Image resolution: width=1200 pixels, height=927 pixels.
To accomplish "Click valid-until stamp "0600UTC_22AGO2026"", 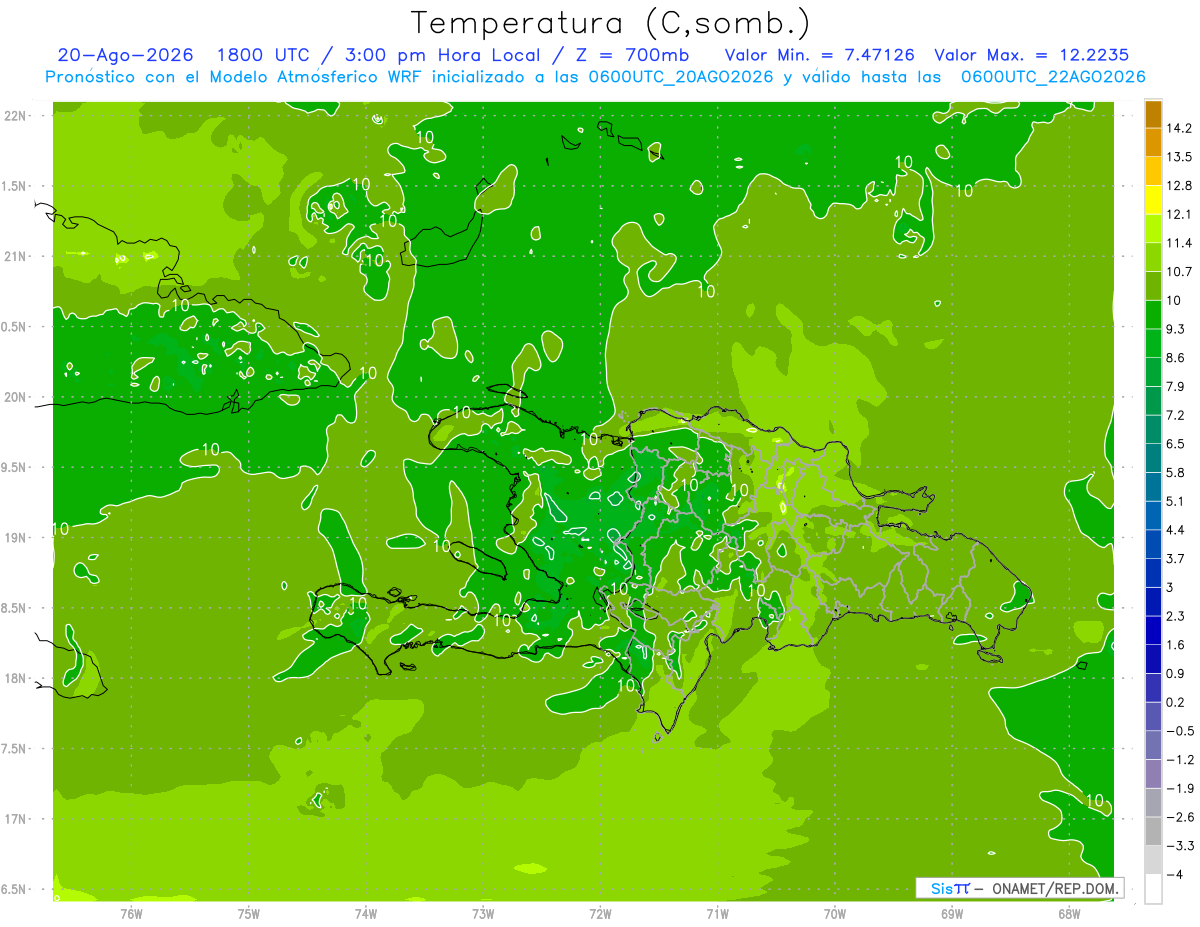I will (x=1053, y=77).
